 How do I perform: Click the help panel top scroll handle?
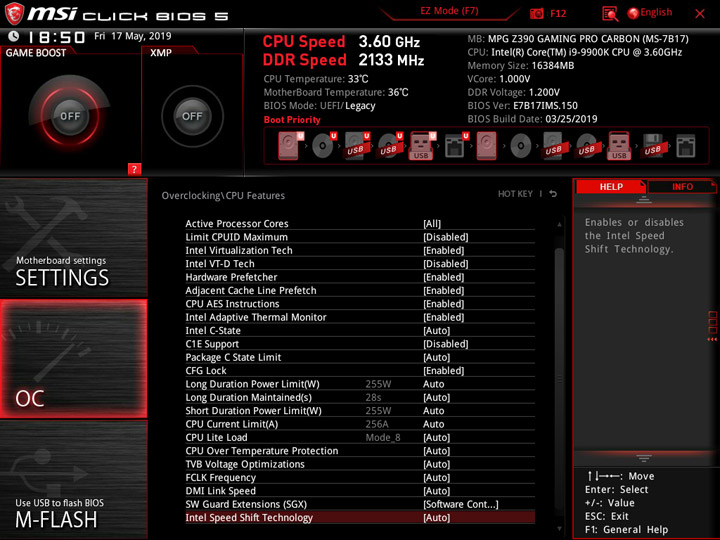pos(644,199)
